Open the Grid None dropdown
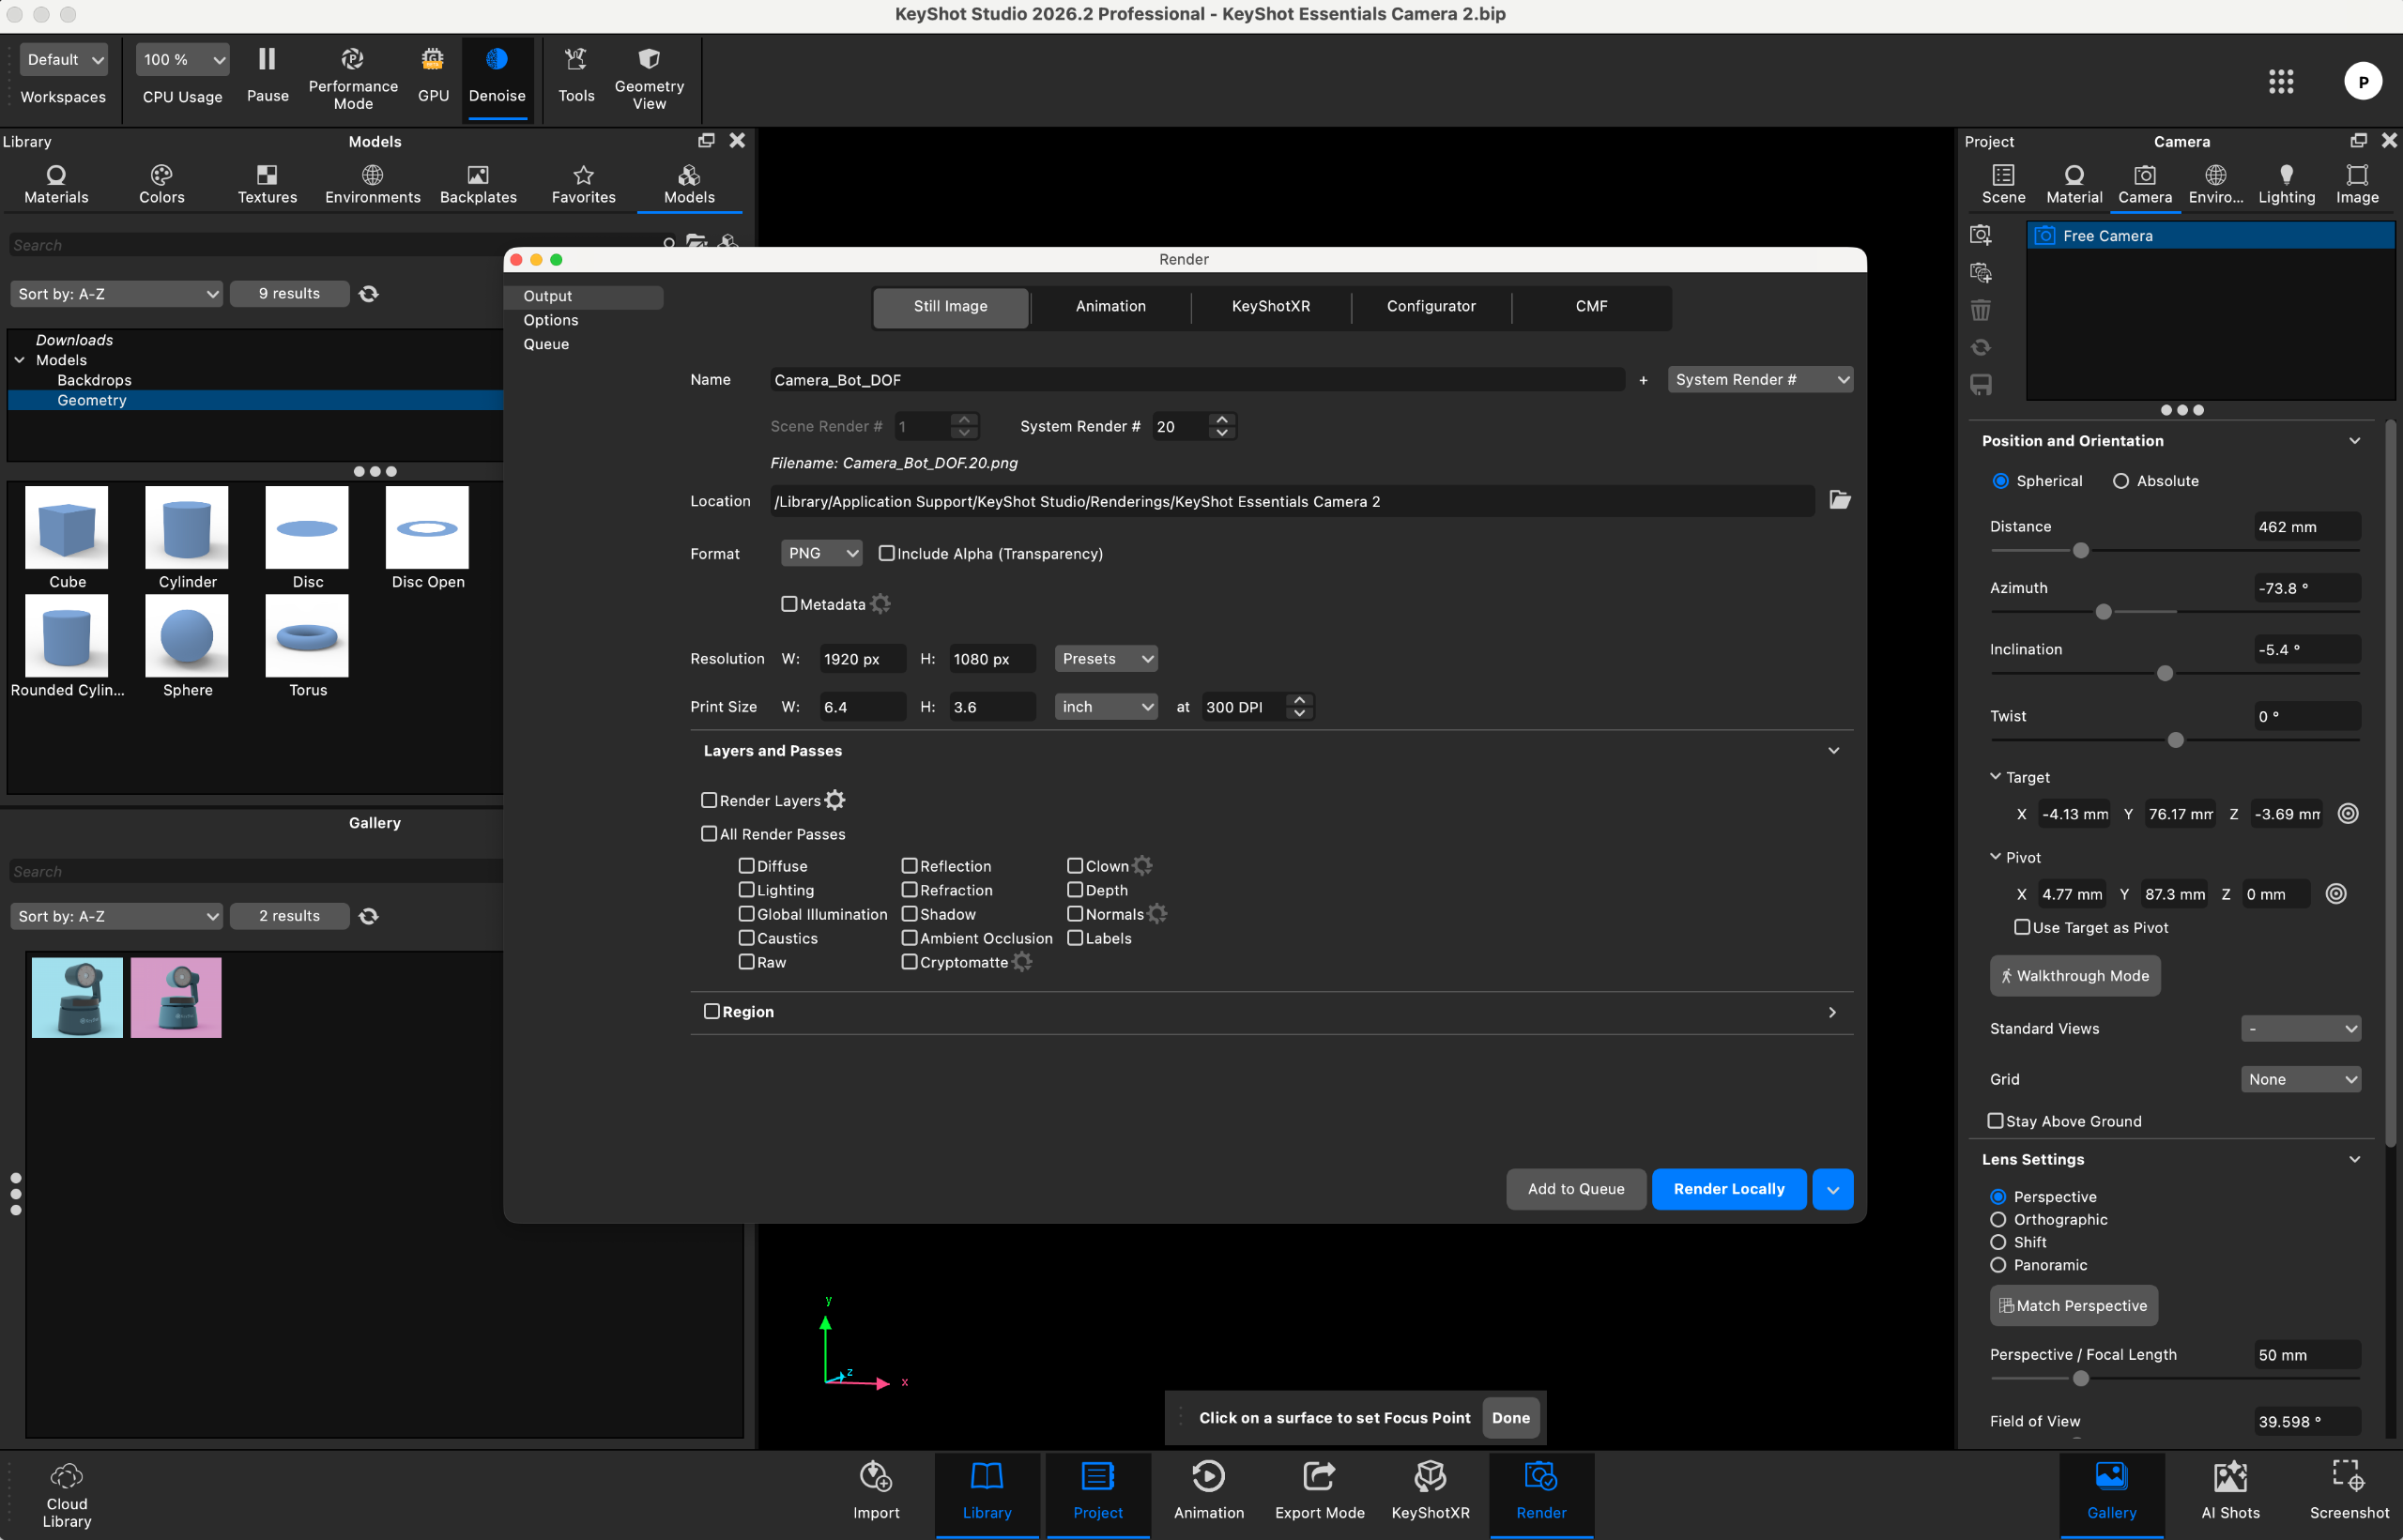The width and height of the screenshot is (2403, 1540). point(2300,1079)
